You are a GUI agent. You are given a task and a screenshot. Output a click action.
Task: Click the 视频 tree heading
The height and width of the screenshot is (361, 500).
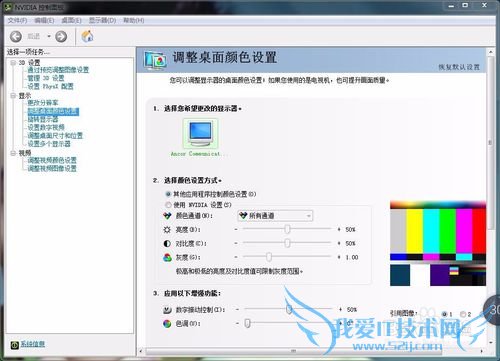point(25,153)
